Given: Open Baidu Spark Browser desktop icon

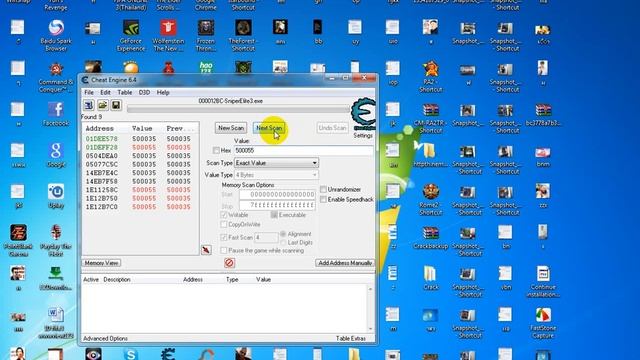Looking at the screenshot, I should point(56,36).
